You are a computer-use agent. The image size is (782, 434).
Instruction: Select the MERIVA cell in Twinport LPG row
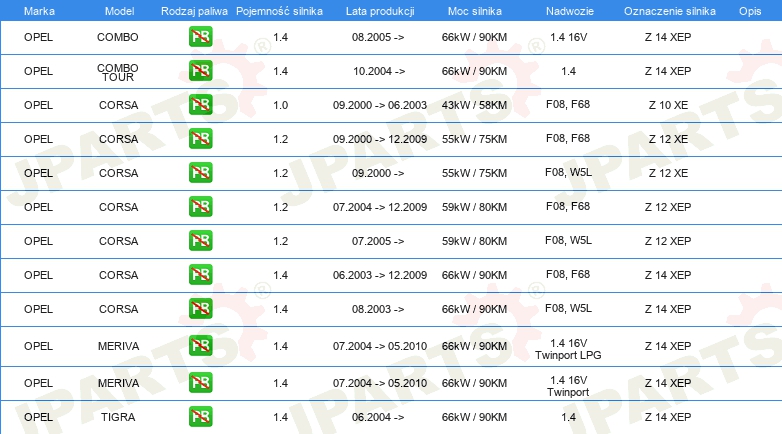click(118, 346)
